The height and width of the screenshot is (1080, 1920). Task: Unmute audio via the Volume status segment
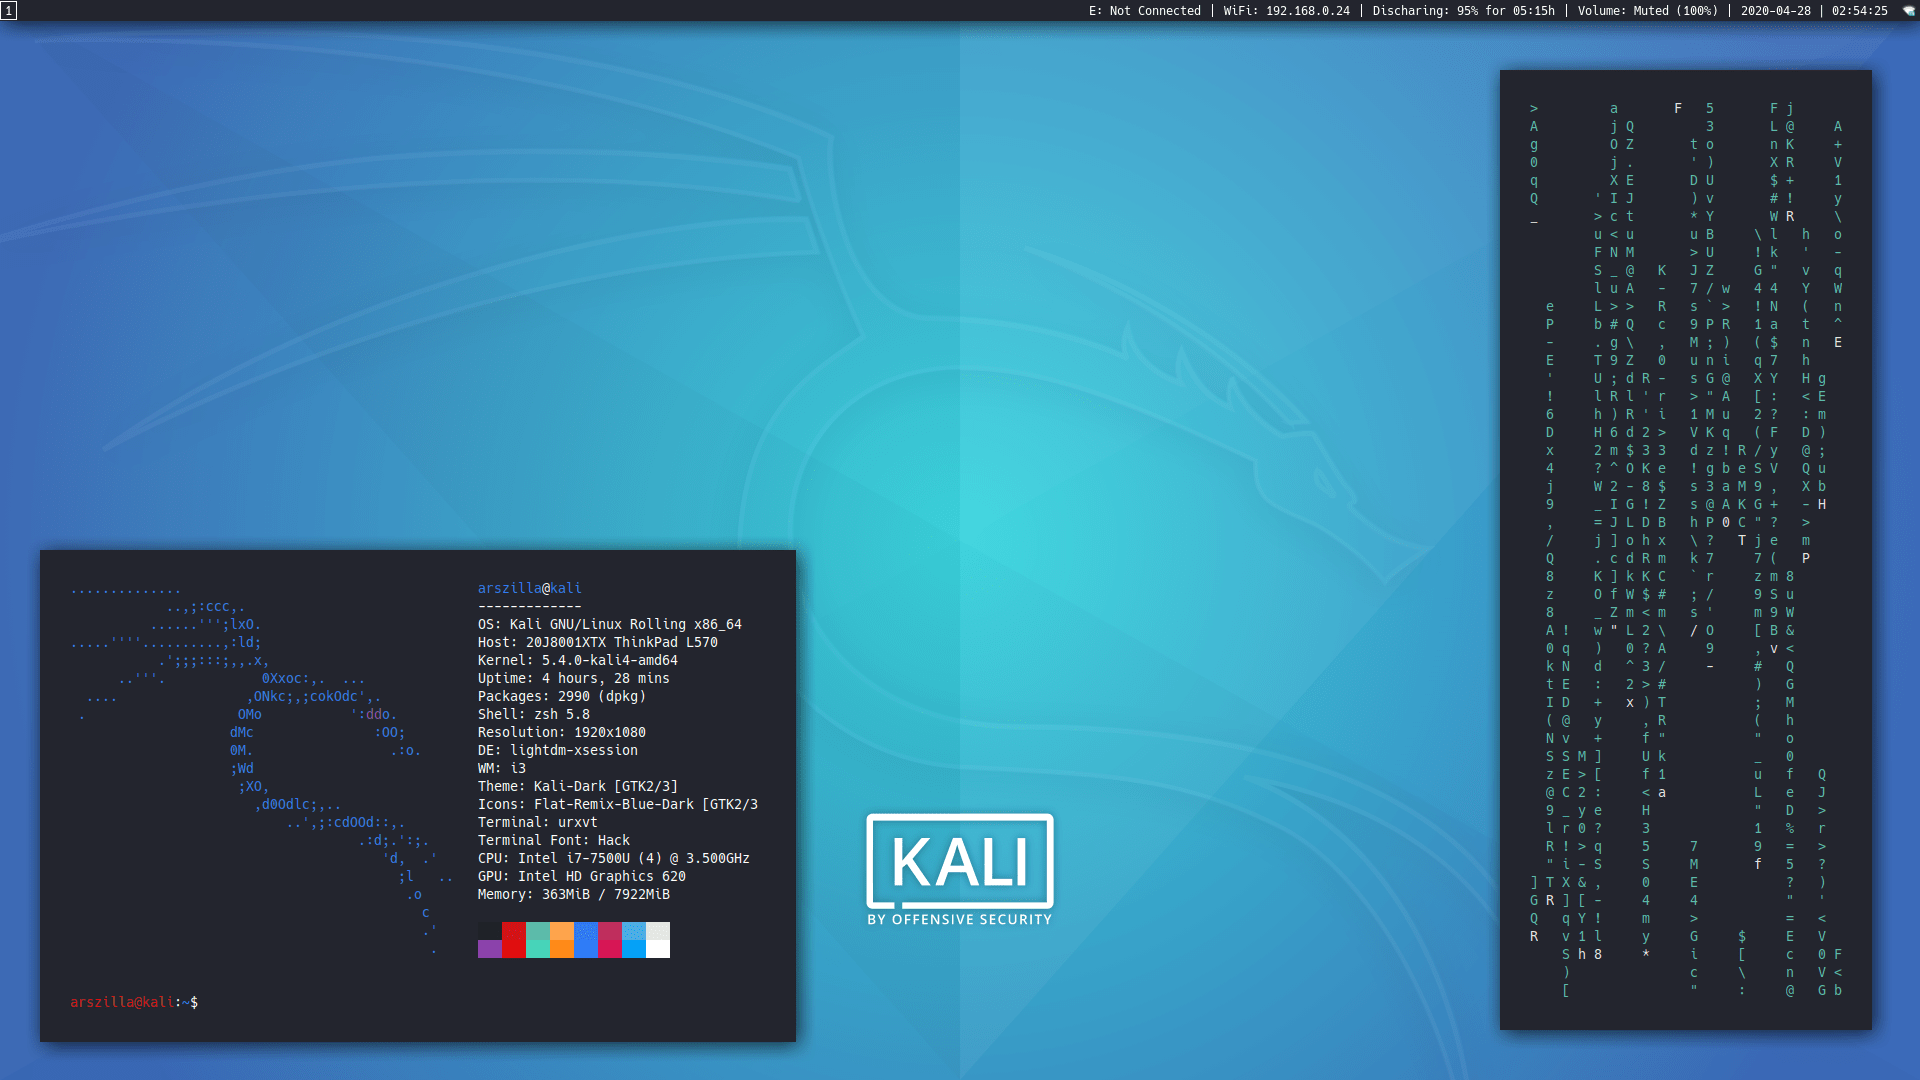click(x=1651, y=11)
